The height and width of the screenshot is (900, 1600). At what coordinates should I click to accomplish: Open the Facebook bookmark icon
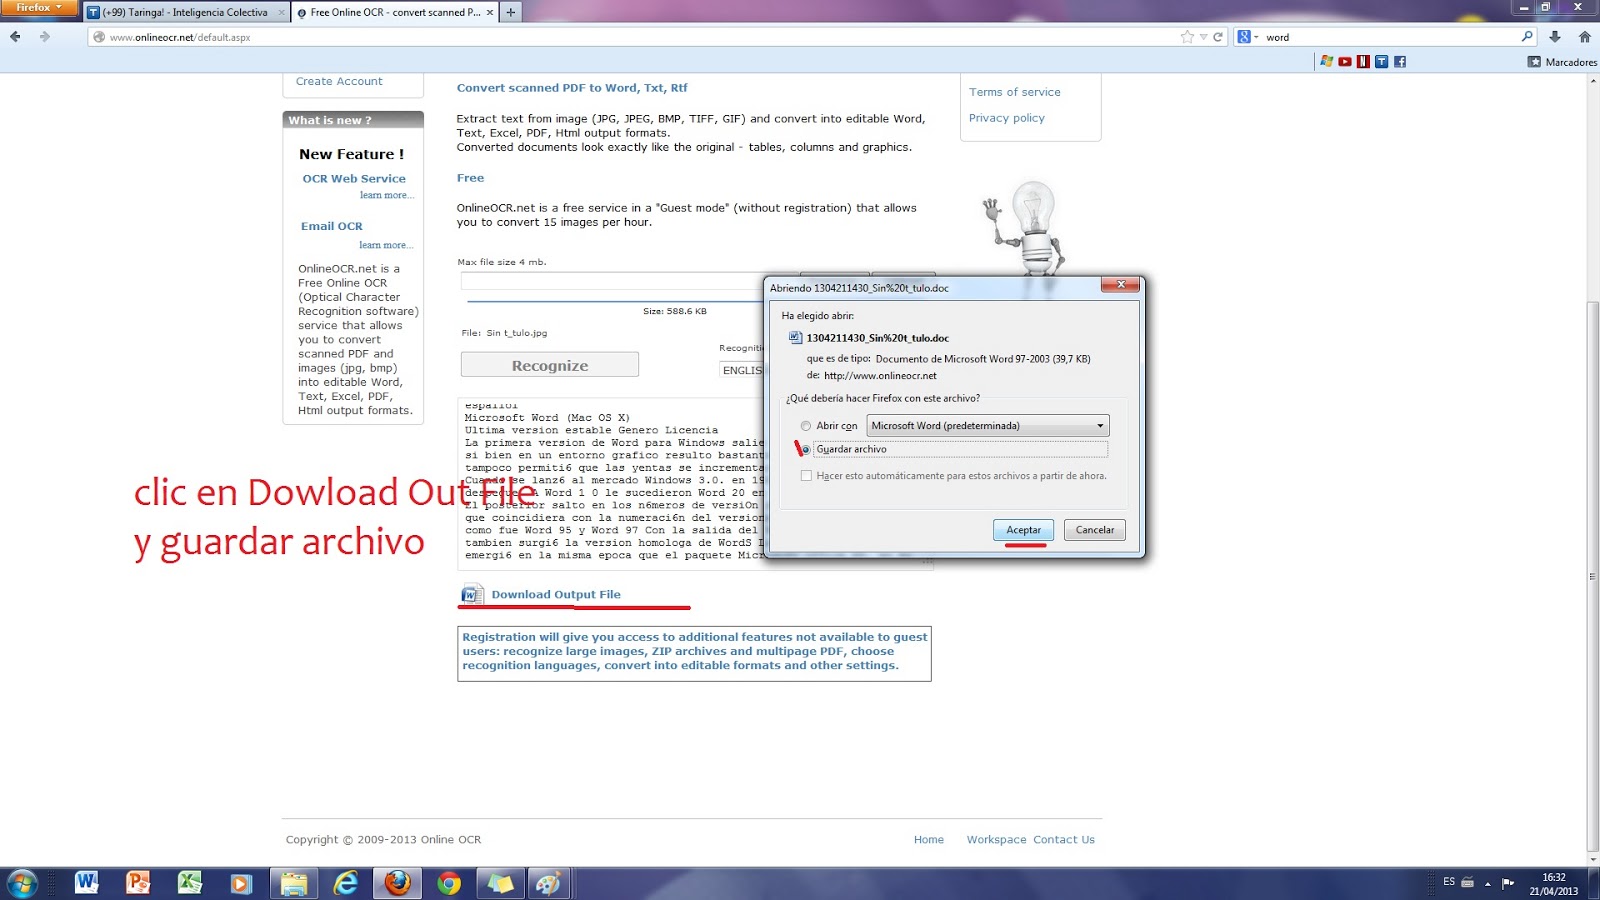click(x=1400, y=62)
